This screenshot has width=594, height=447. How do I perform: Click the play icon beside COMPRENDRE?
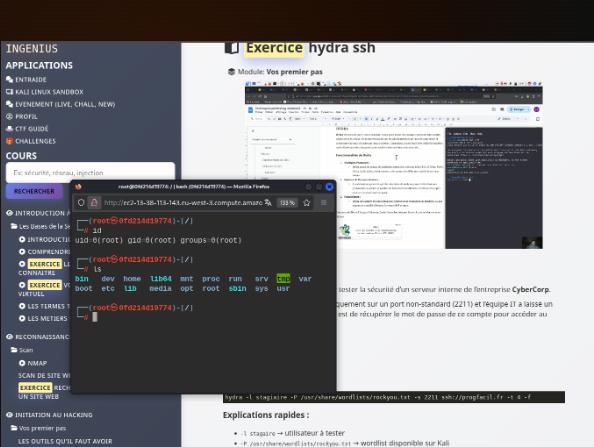(x=22, y=252)
